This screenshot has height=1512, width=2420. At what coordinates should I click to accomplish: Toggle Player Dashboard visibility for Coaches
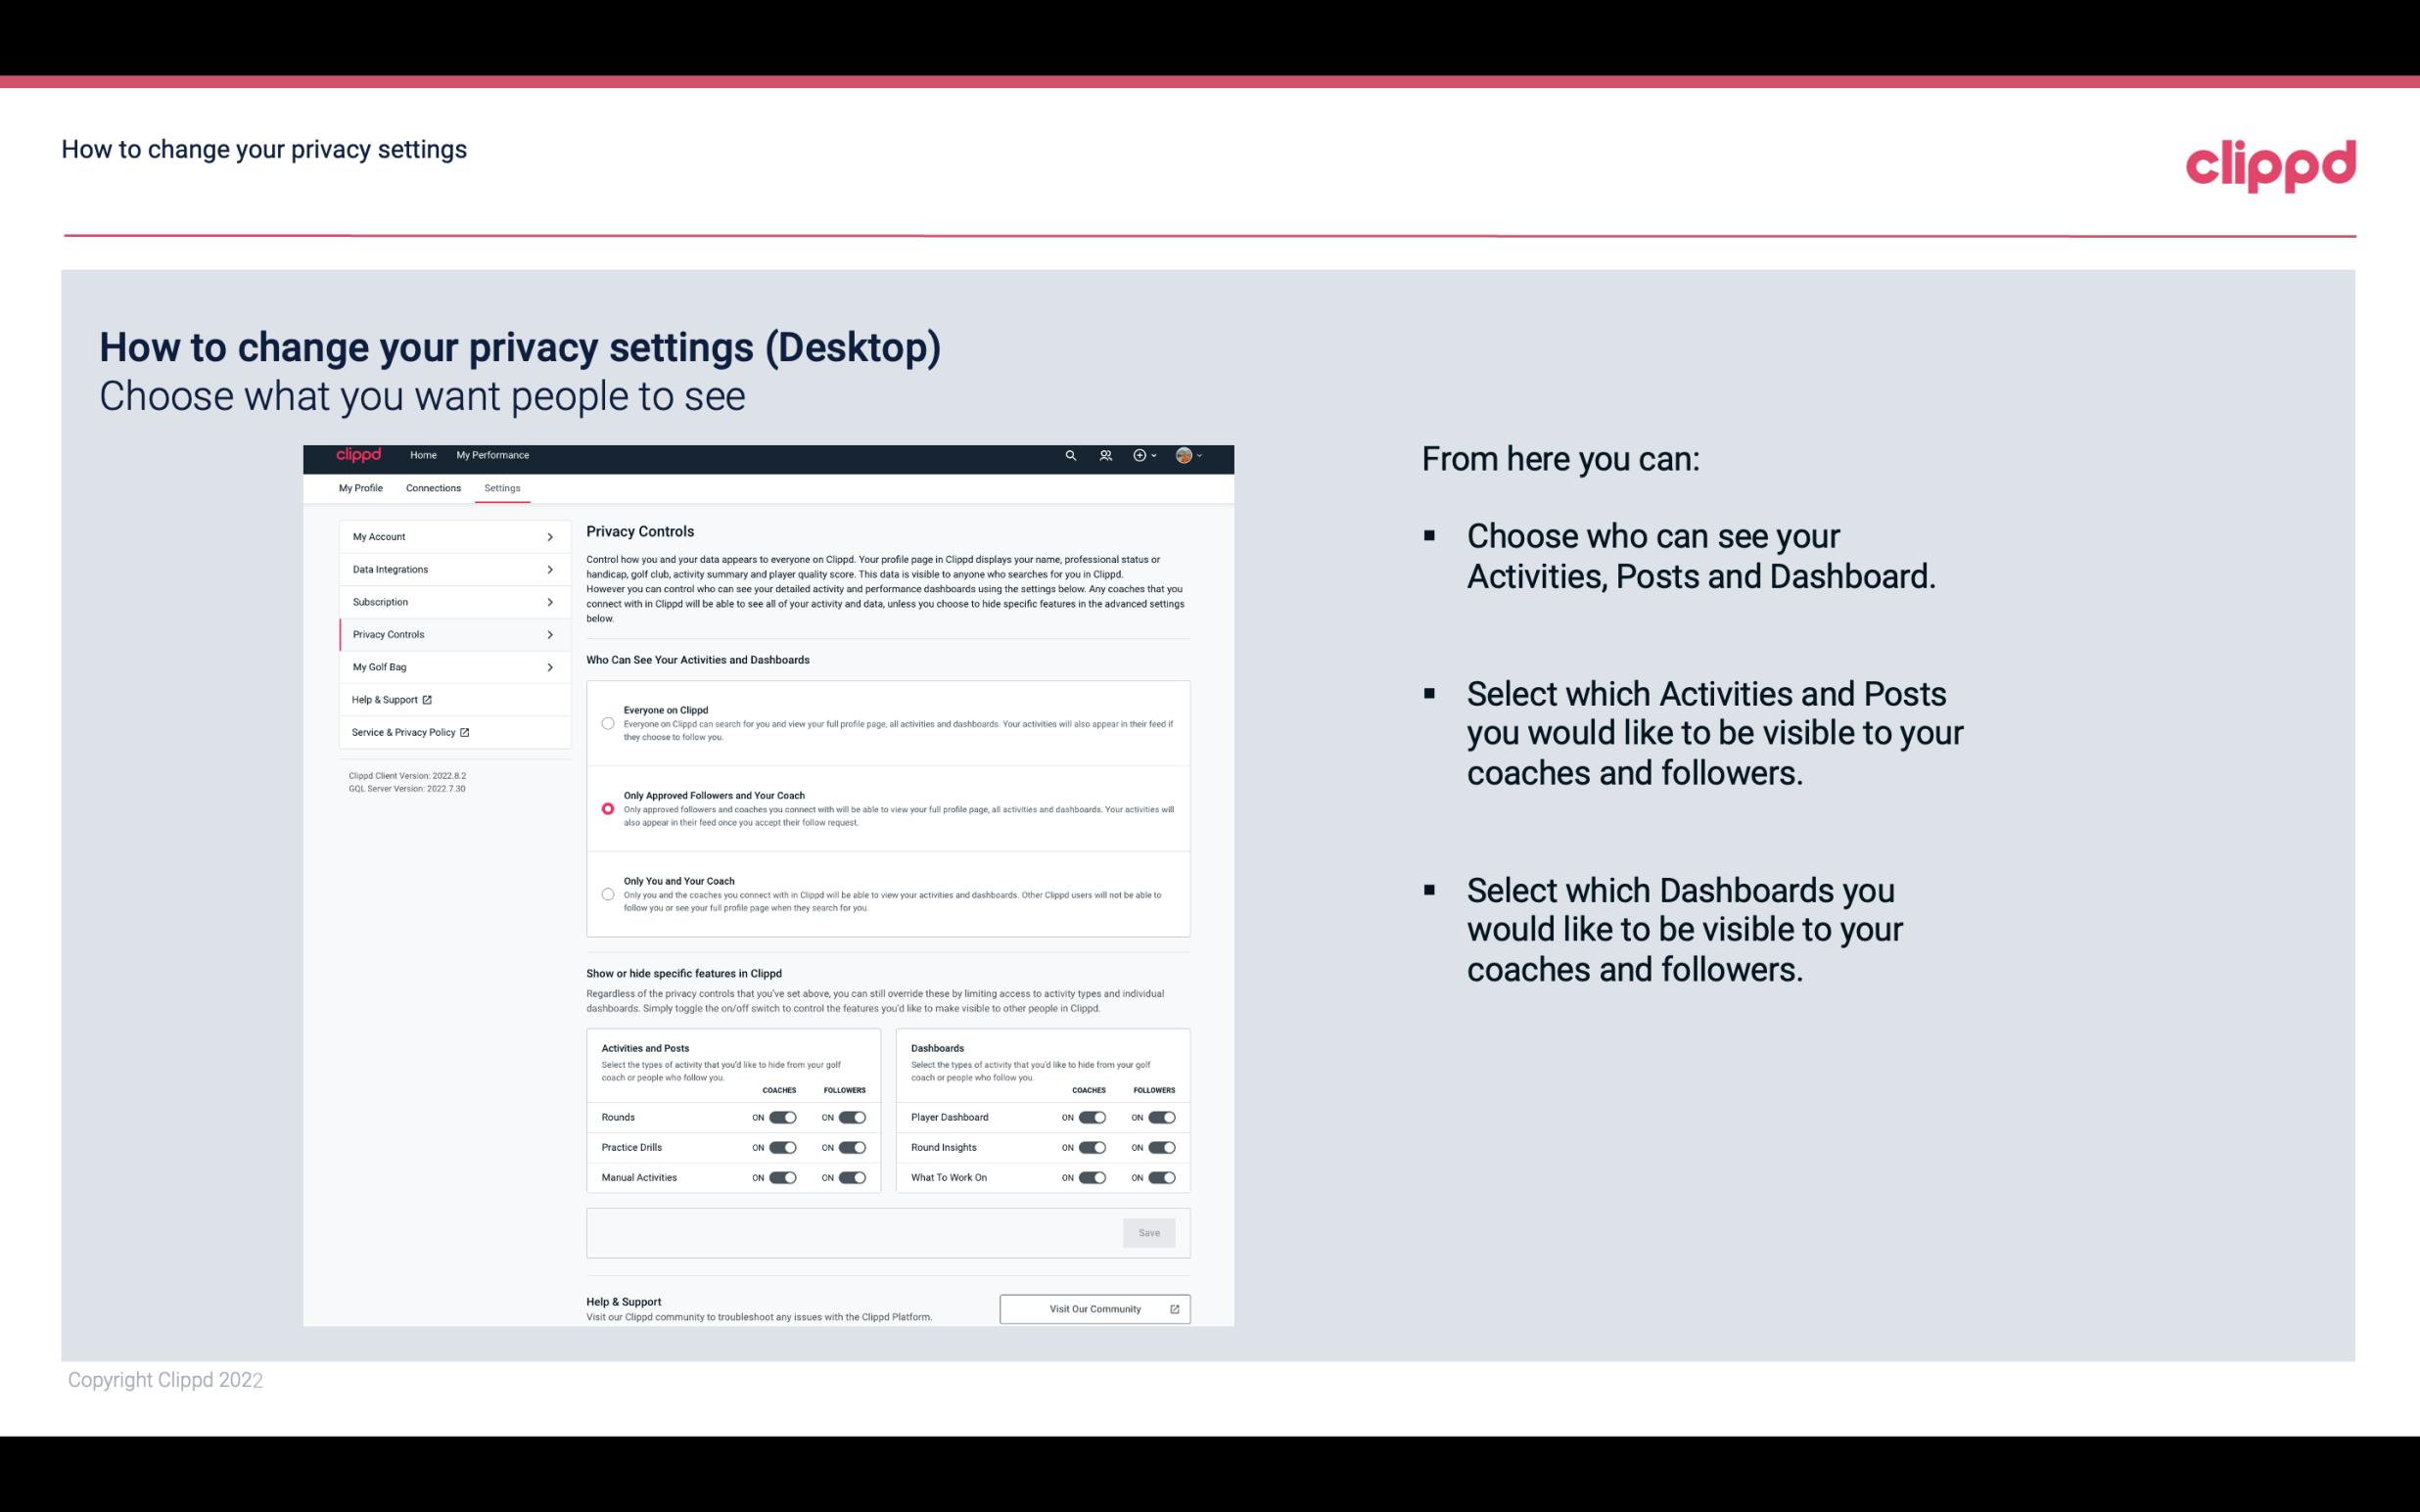[x=1091, y=1117]
